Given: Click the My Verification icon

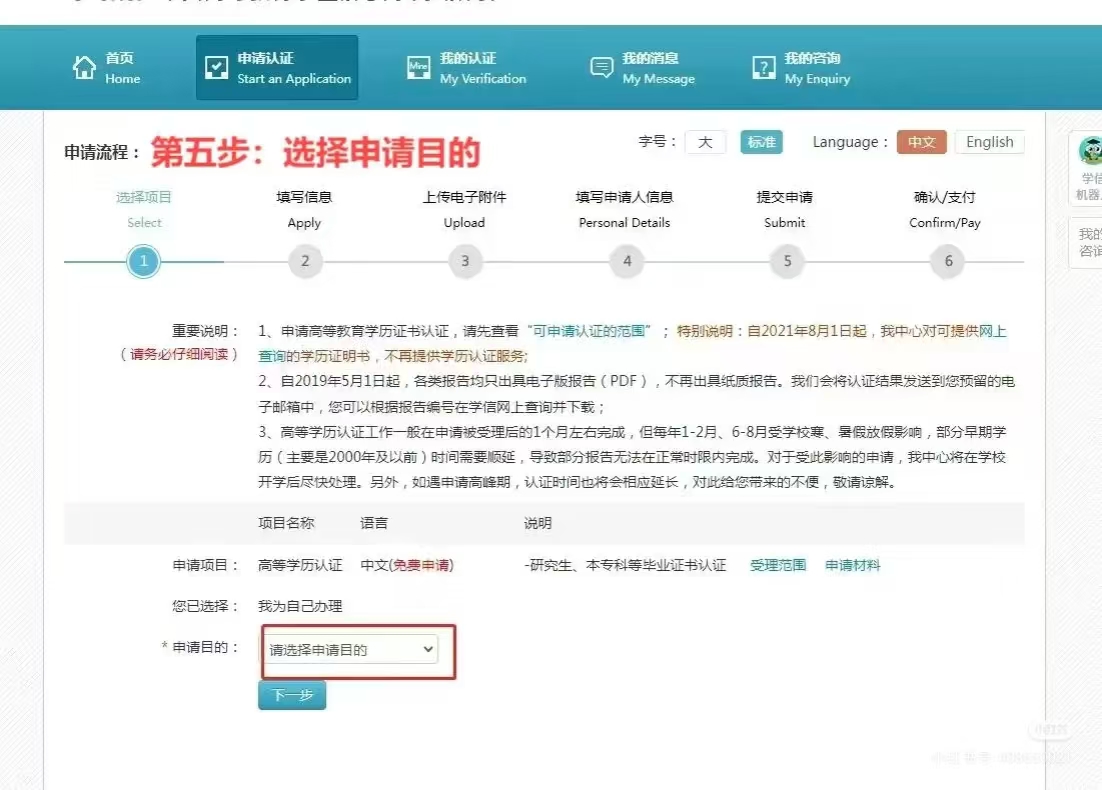Looking at the screenshot, I should [x=418, y=68].
